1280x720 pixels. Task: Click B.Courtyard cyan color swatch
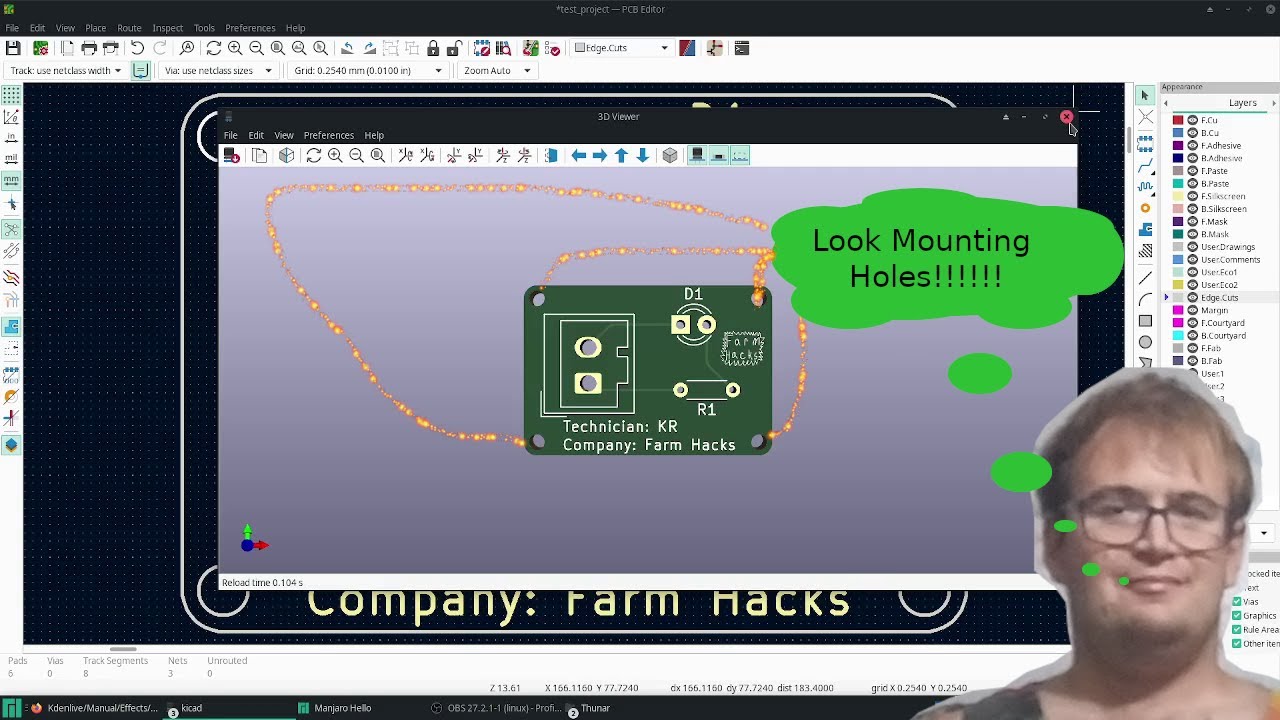pos(1178,336)
